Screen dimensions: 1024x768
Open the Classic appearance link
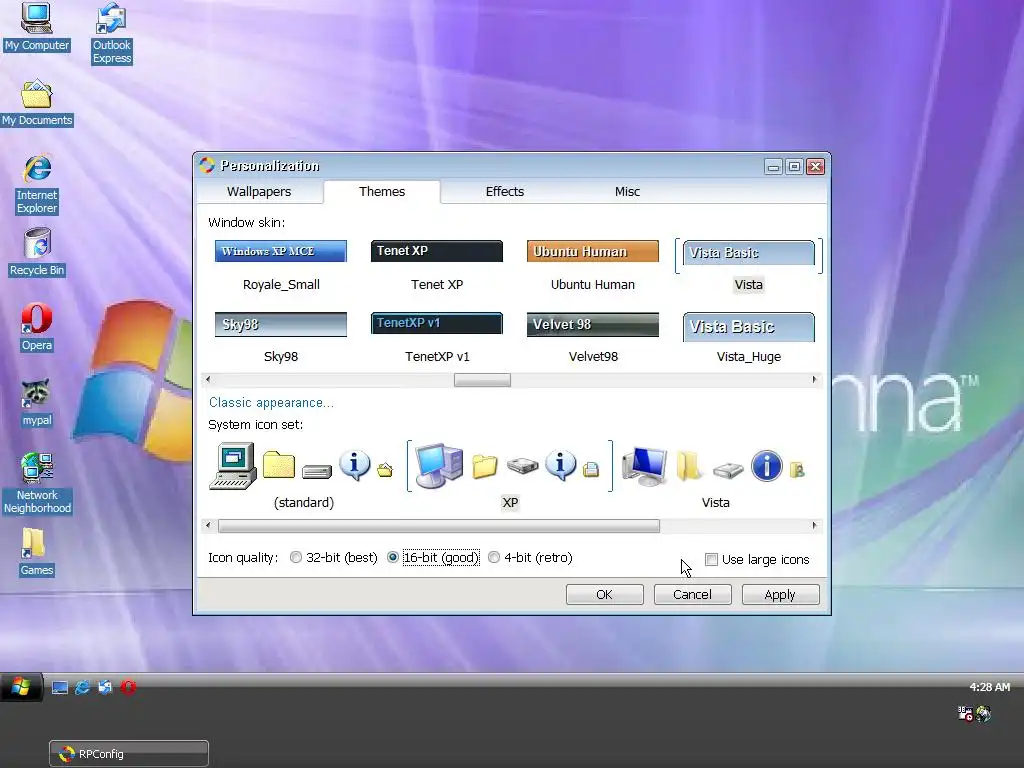271,402
